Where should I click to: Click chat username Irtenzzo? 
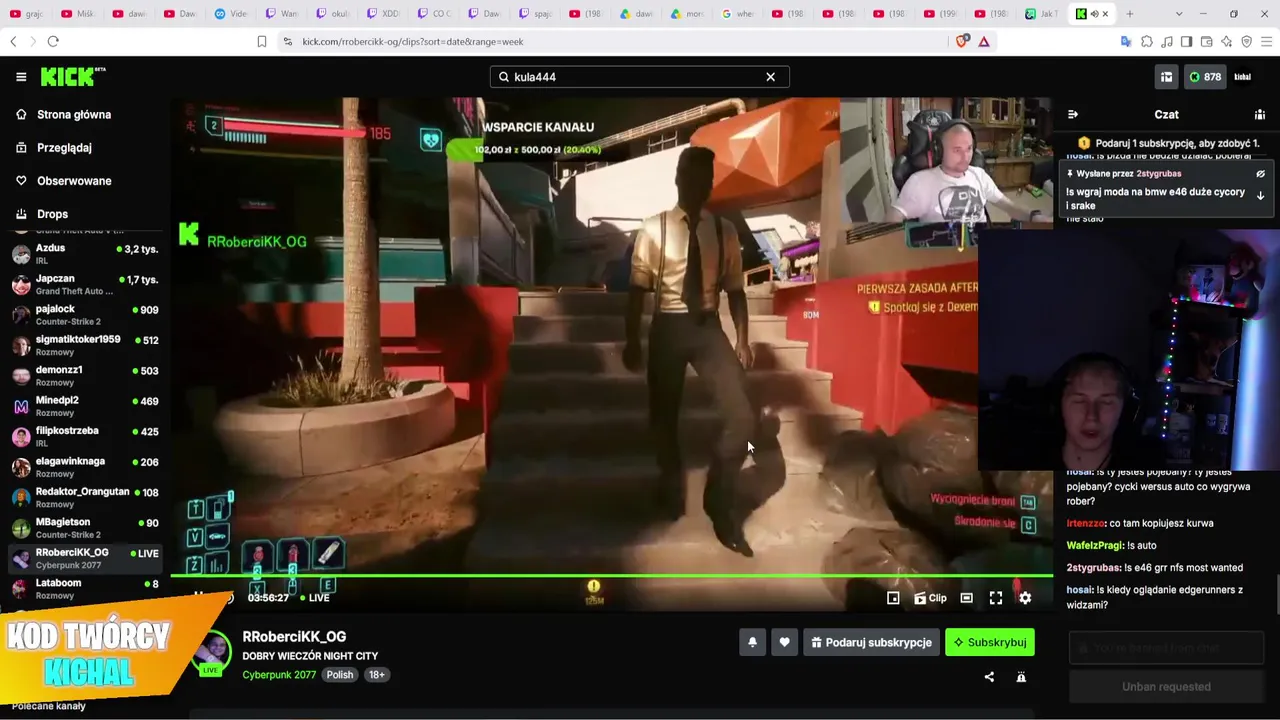pyautogui.click(x=1085, y=524)
